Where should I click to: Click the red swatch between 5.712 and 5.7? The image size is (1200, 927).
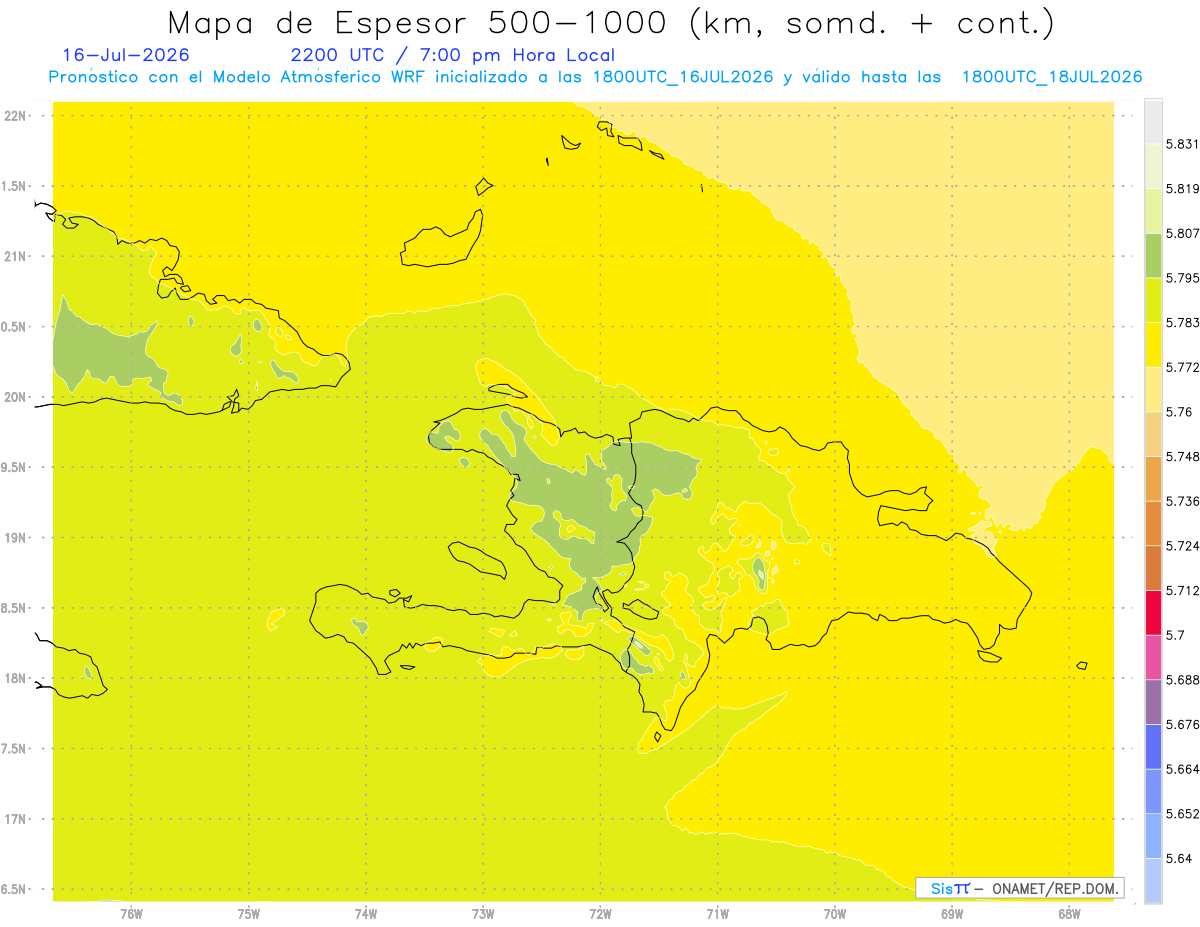pyautogui.click(x=1153, y=612)
